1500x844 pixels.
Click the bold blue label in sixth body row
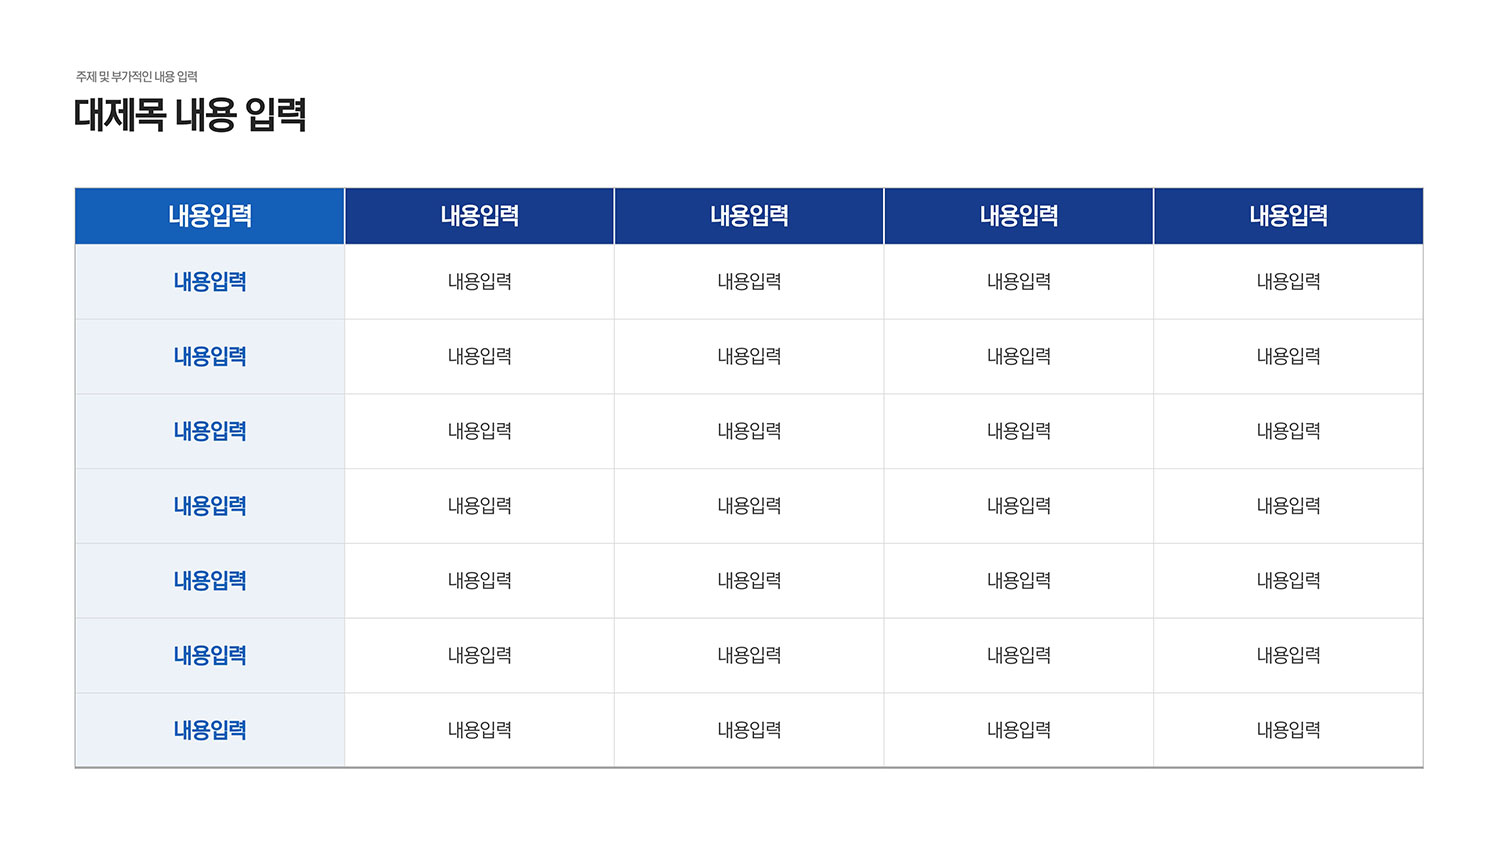pos(210,655)
